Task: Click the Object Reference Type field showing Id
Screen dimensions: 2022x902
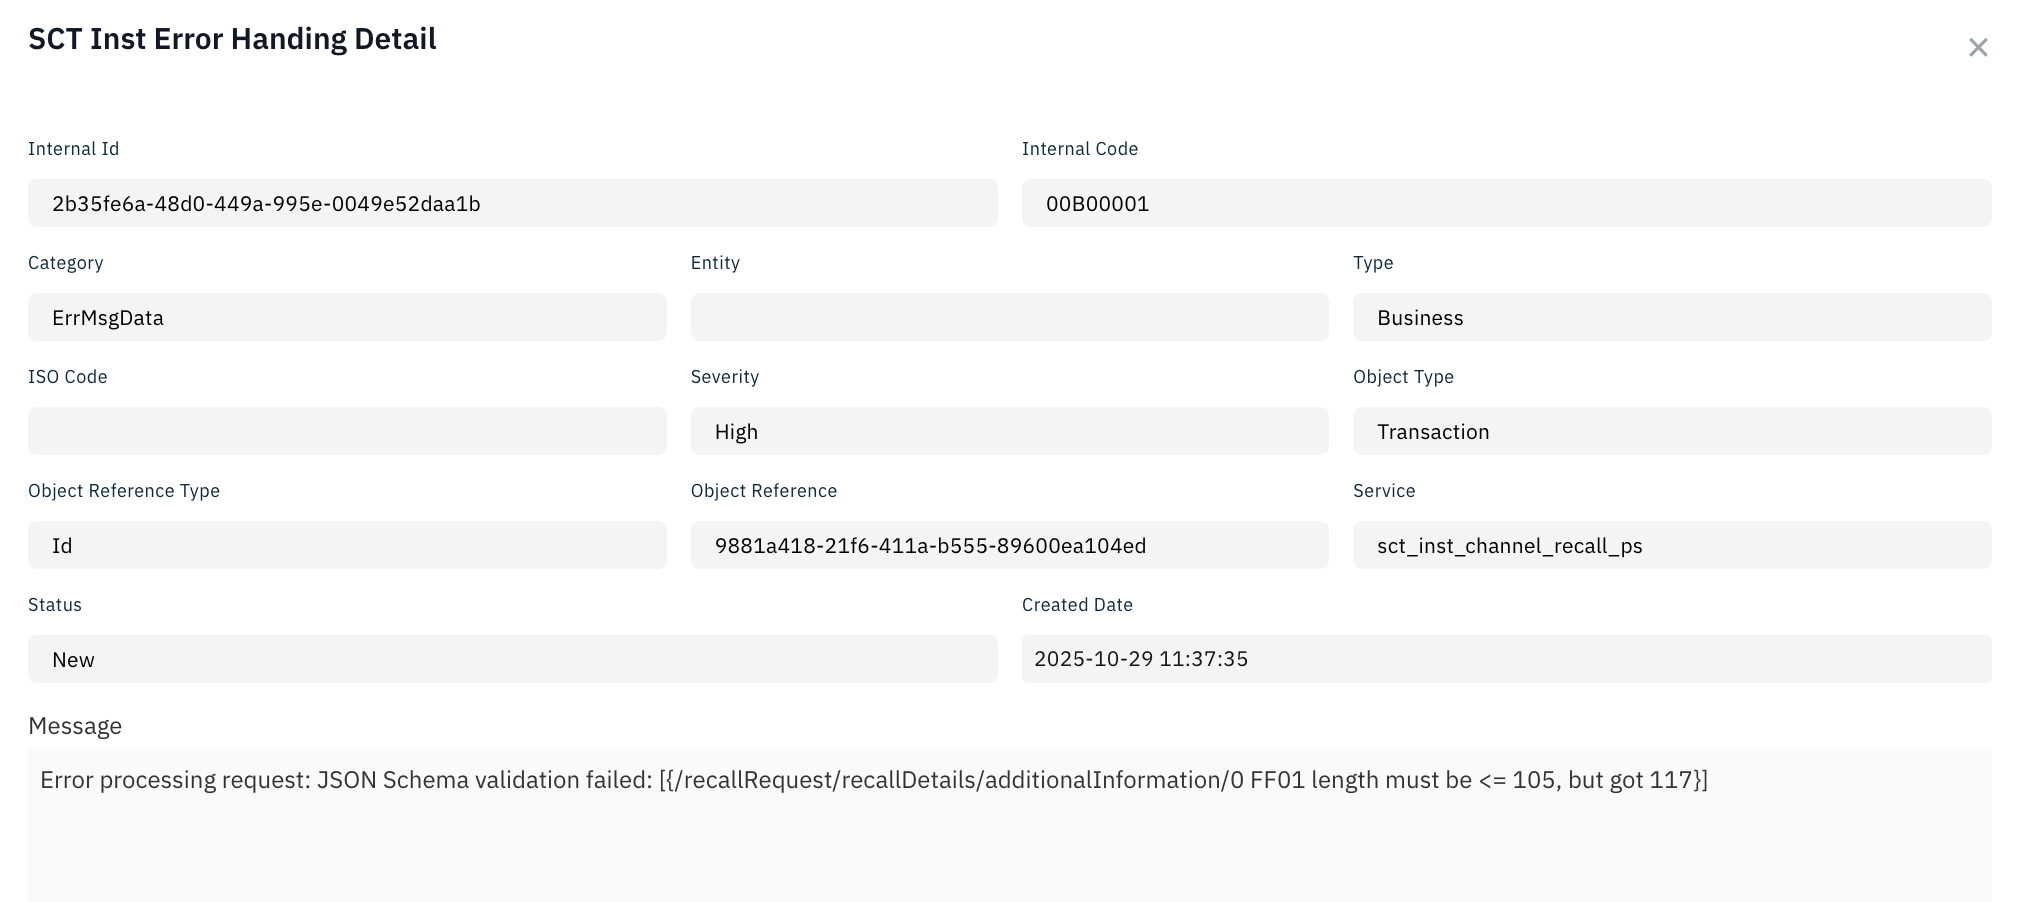Action: 347,545
